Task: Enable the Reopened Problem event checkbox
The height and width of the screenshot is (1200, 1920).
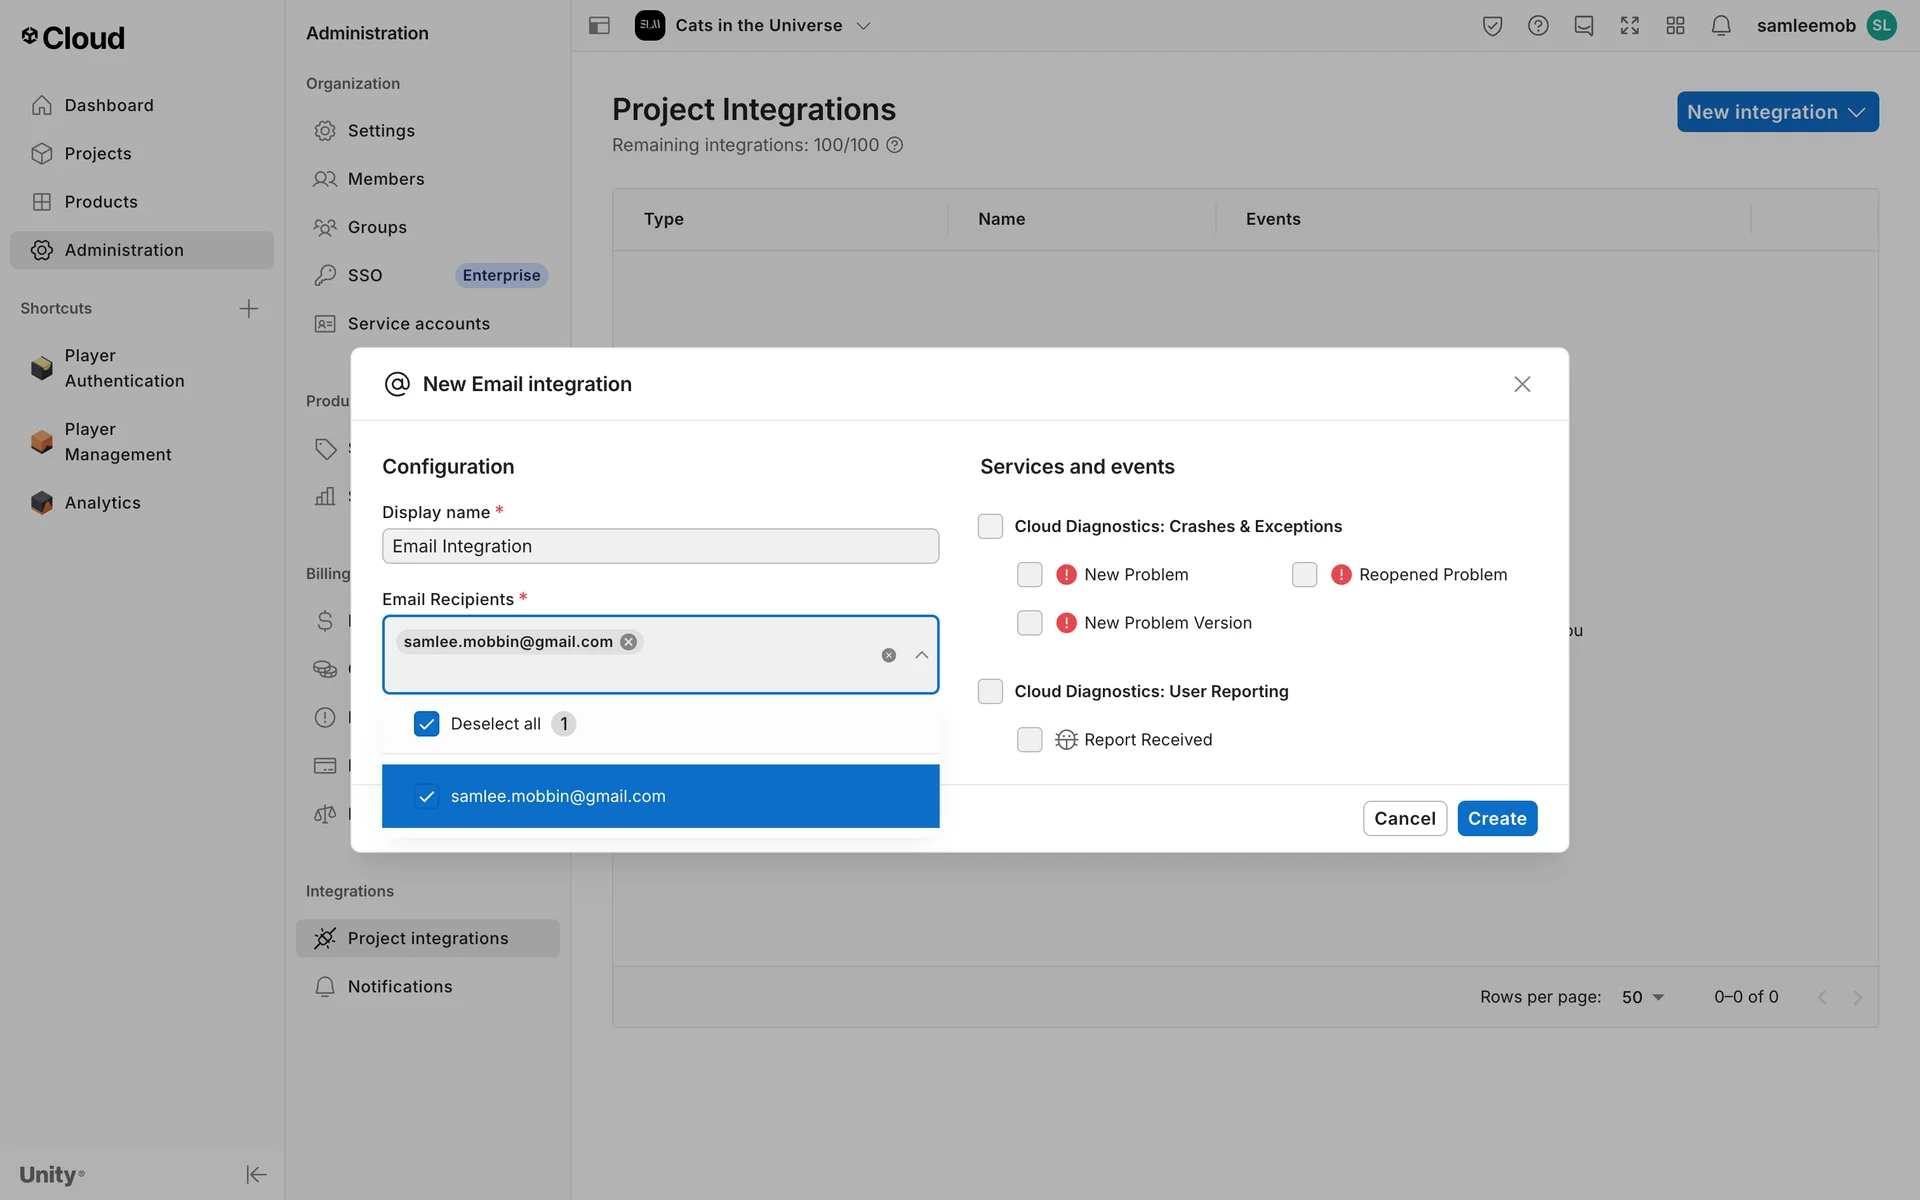Action: coord(1304,574)
